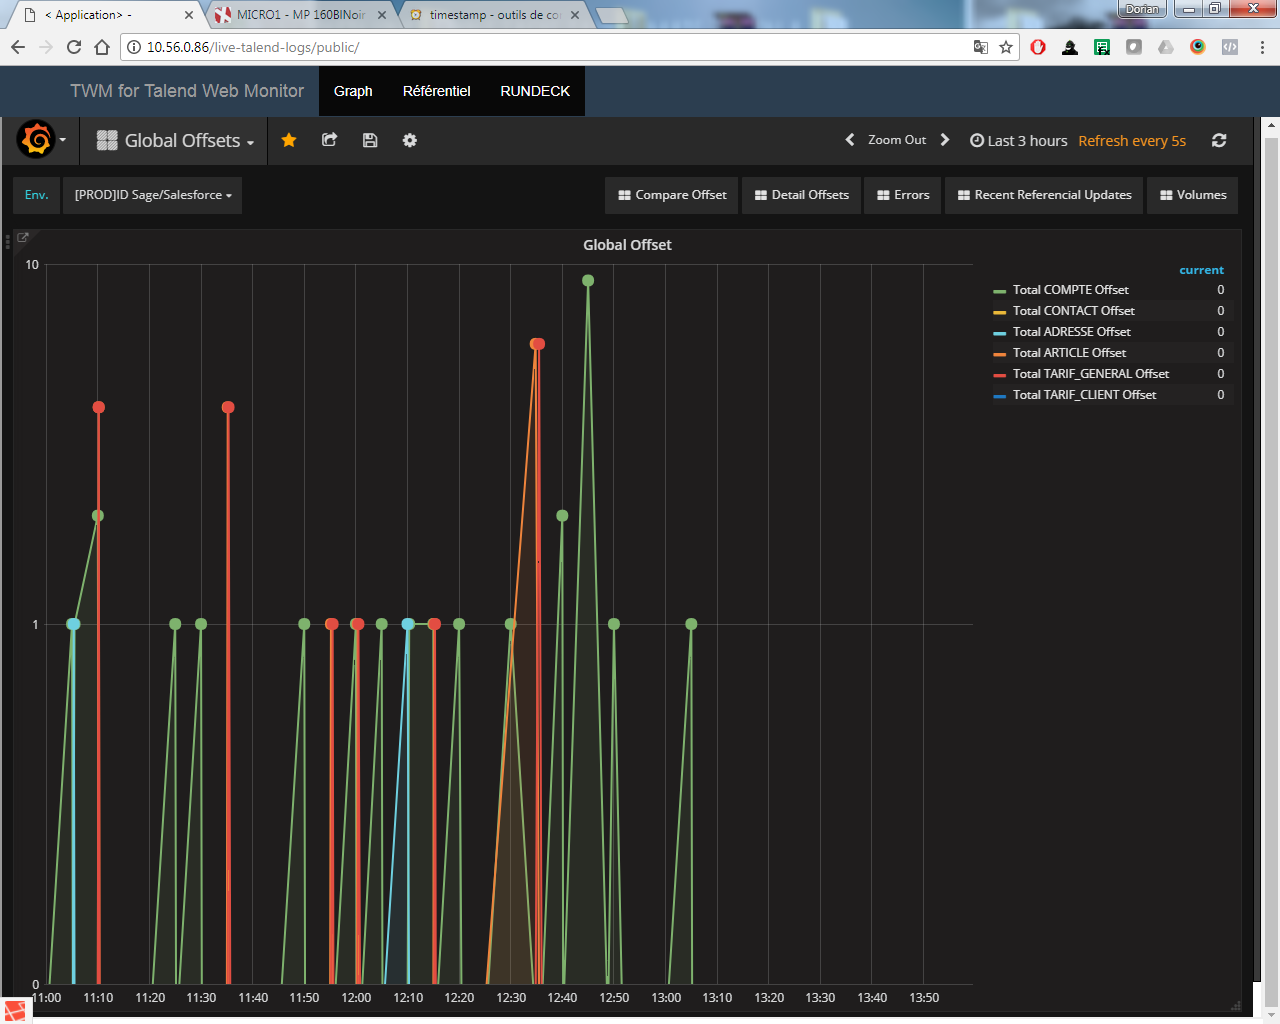The height and width of the screenshot is (1024, 1280).
Task: Toggle the Total COMPTE Offset series visibility
Action: [x=1069, y=289]
